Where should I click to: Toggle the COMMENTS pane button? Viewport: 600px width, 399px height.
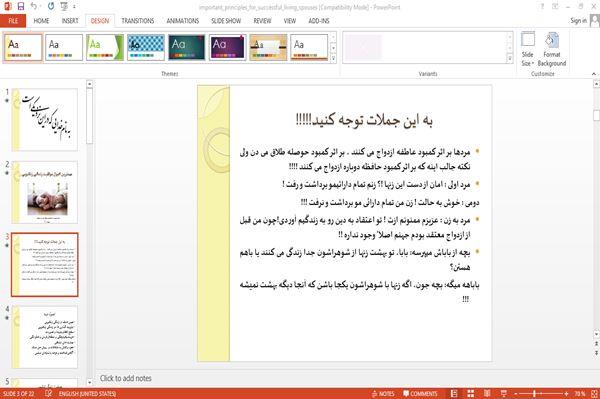coord(420,394)
